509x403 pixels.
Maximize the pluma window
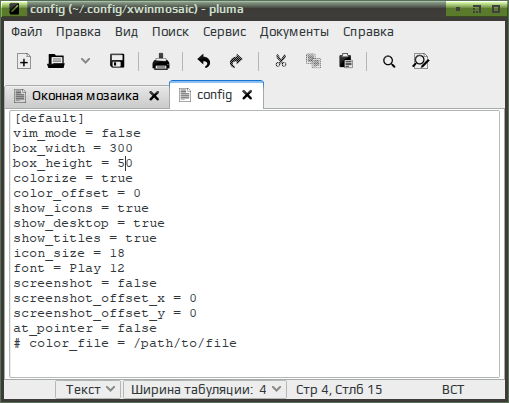(x=477, y=9)
